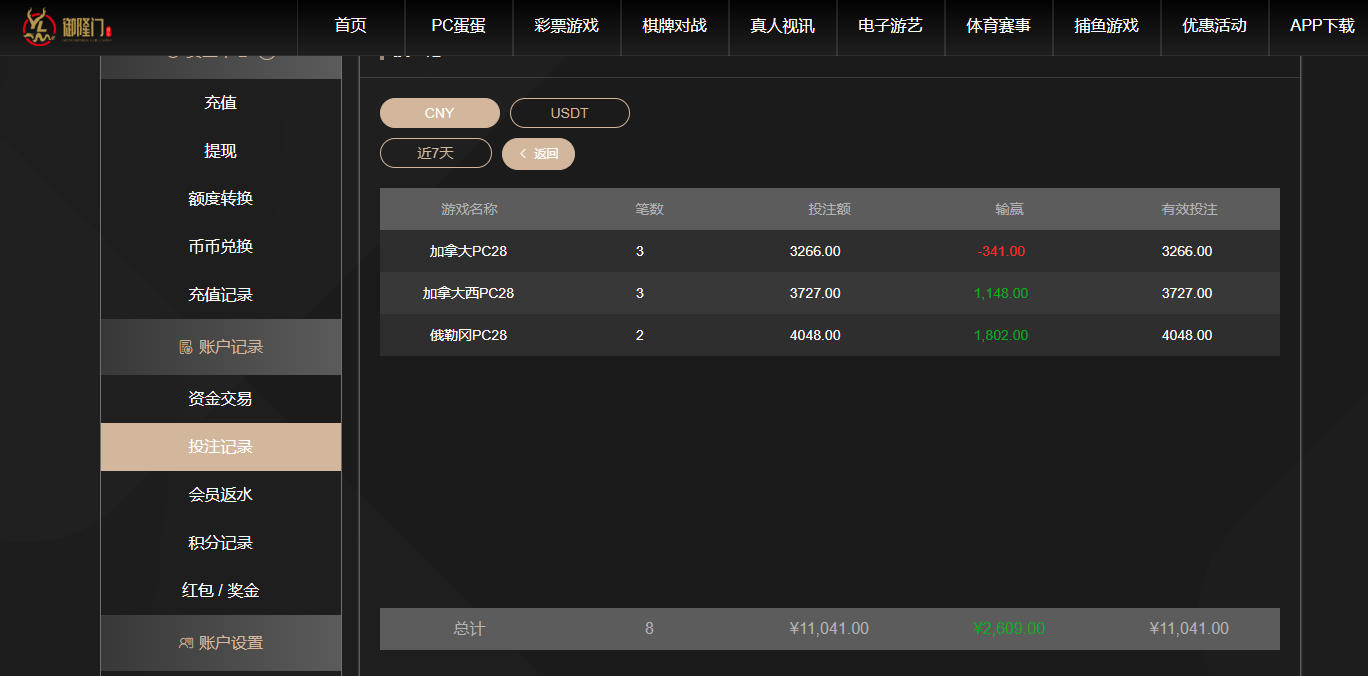This screenshot has height=676, width=1368.
Task: Select the 加拿大PC28 row name
Action: (468, 251)
